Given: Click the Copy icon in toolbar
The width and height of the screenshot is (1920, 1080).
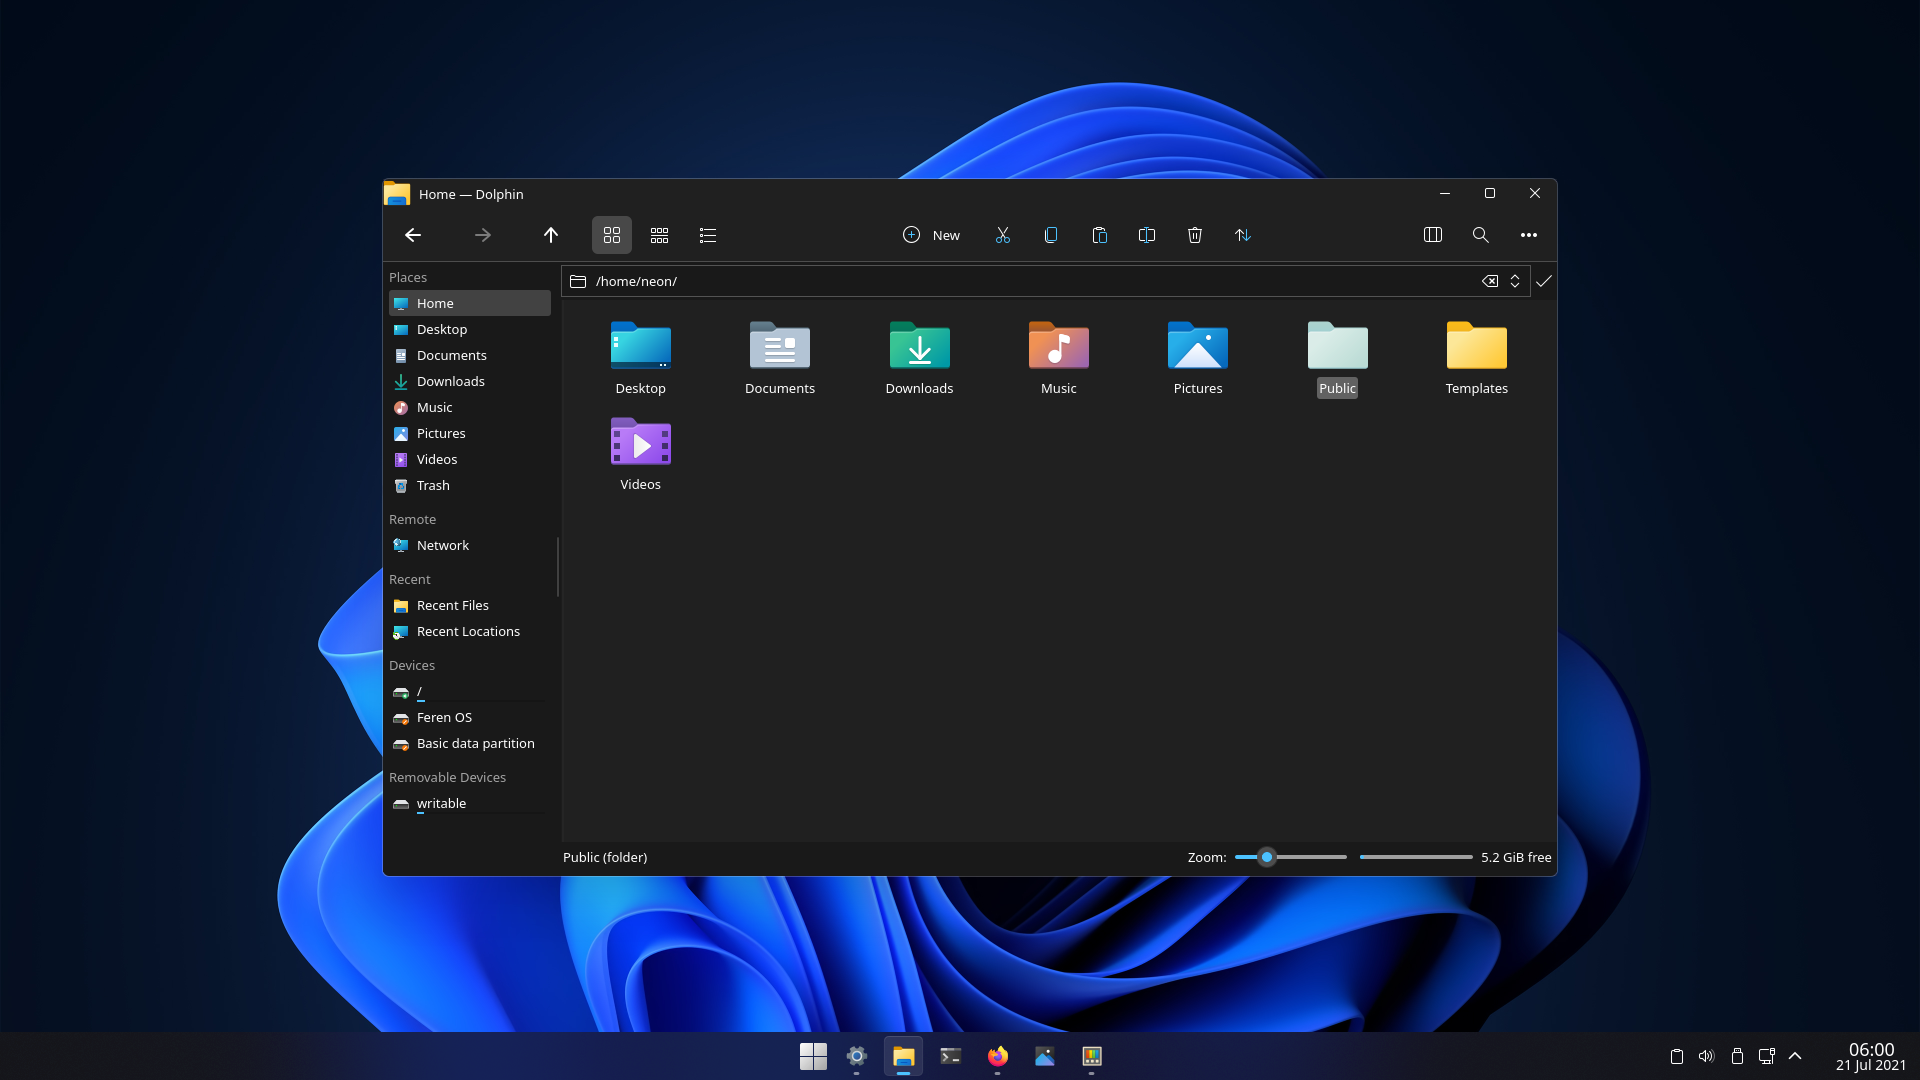Looking at the screenshot, I should click(1051, 235).
